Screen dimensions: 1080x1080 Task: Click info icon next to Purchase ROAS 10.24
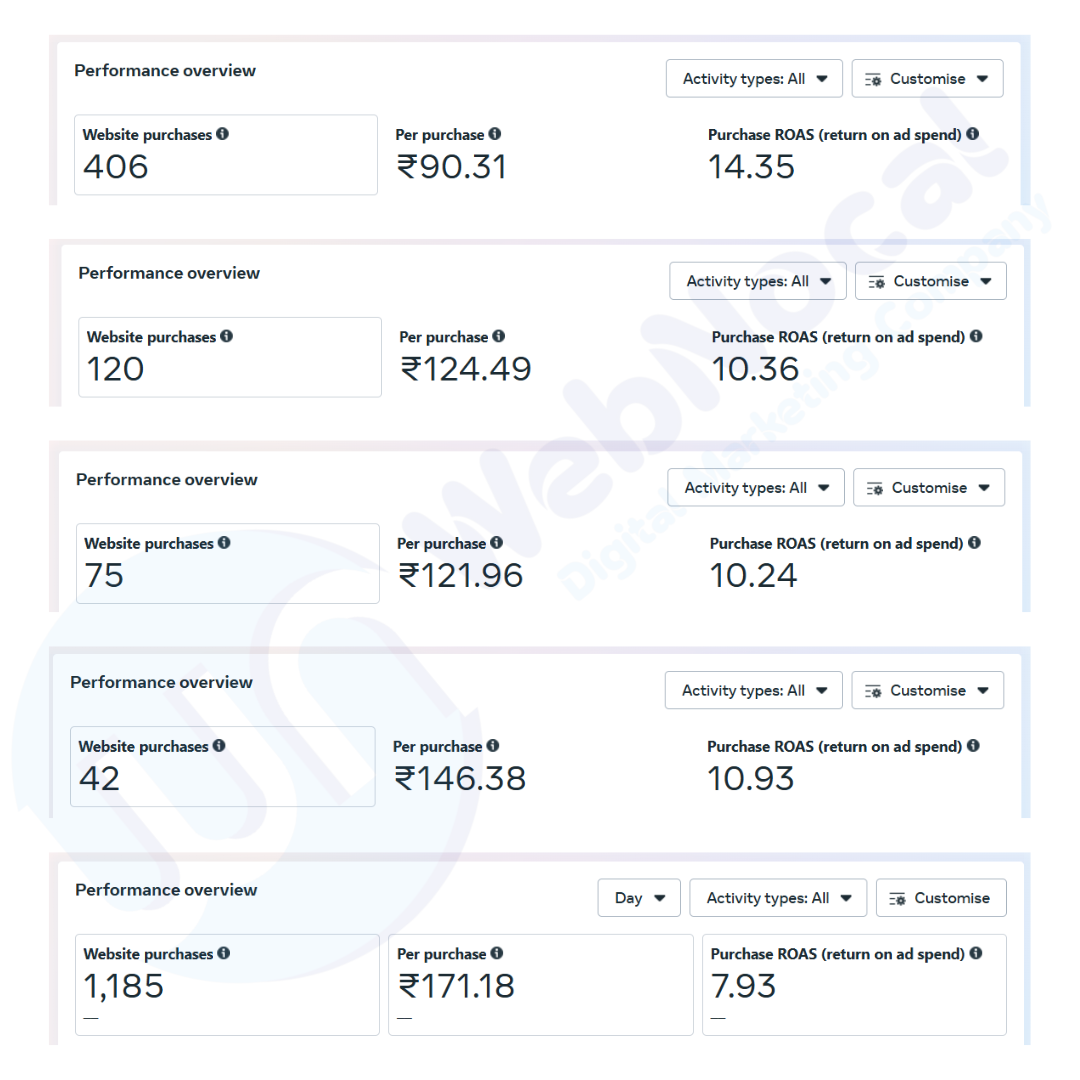click(975, 543)
